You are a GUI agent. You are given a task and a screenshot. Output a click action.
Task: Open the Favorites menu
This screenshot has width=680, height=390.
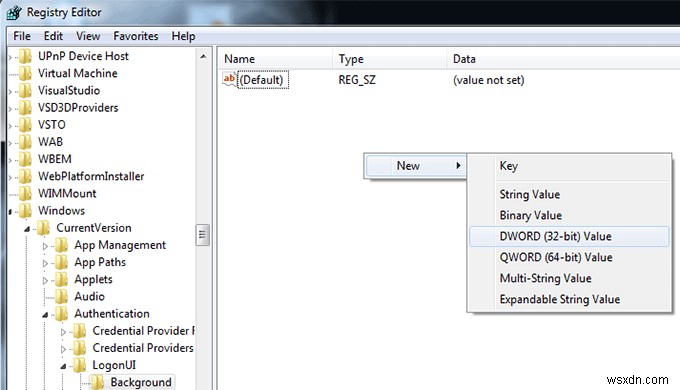(x=136, y=36)
